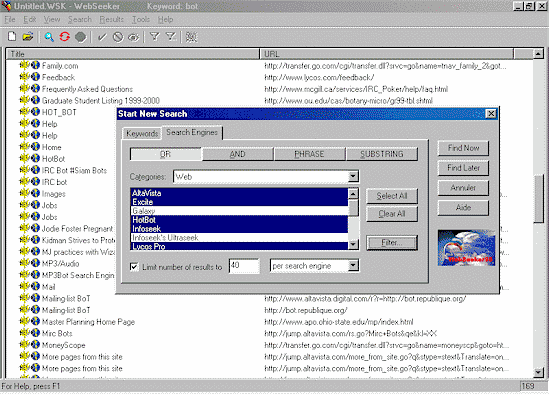
Task: Close the Start New Search dialog
Action: coord(491,113)
